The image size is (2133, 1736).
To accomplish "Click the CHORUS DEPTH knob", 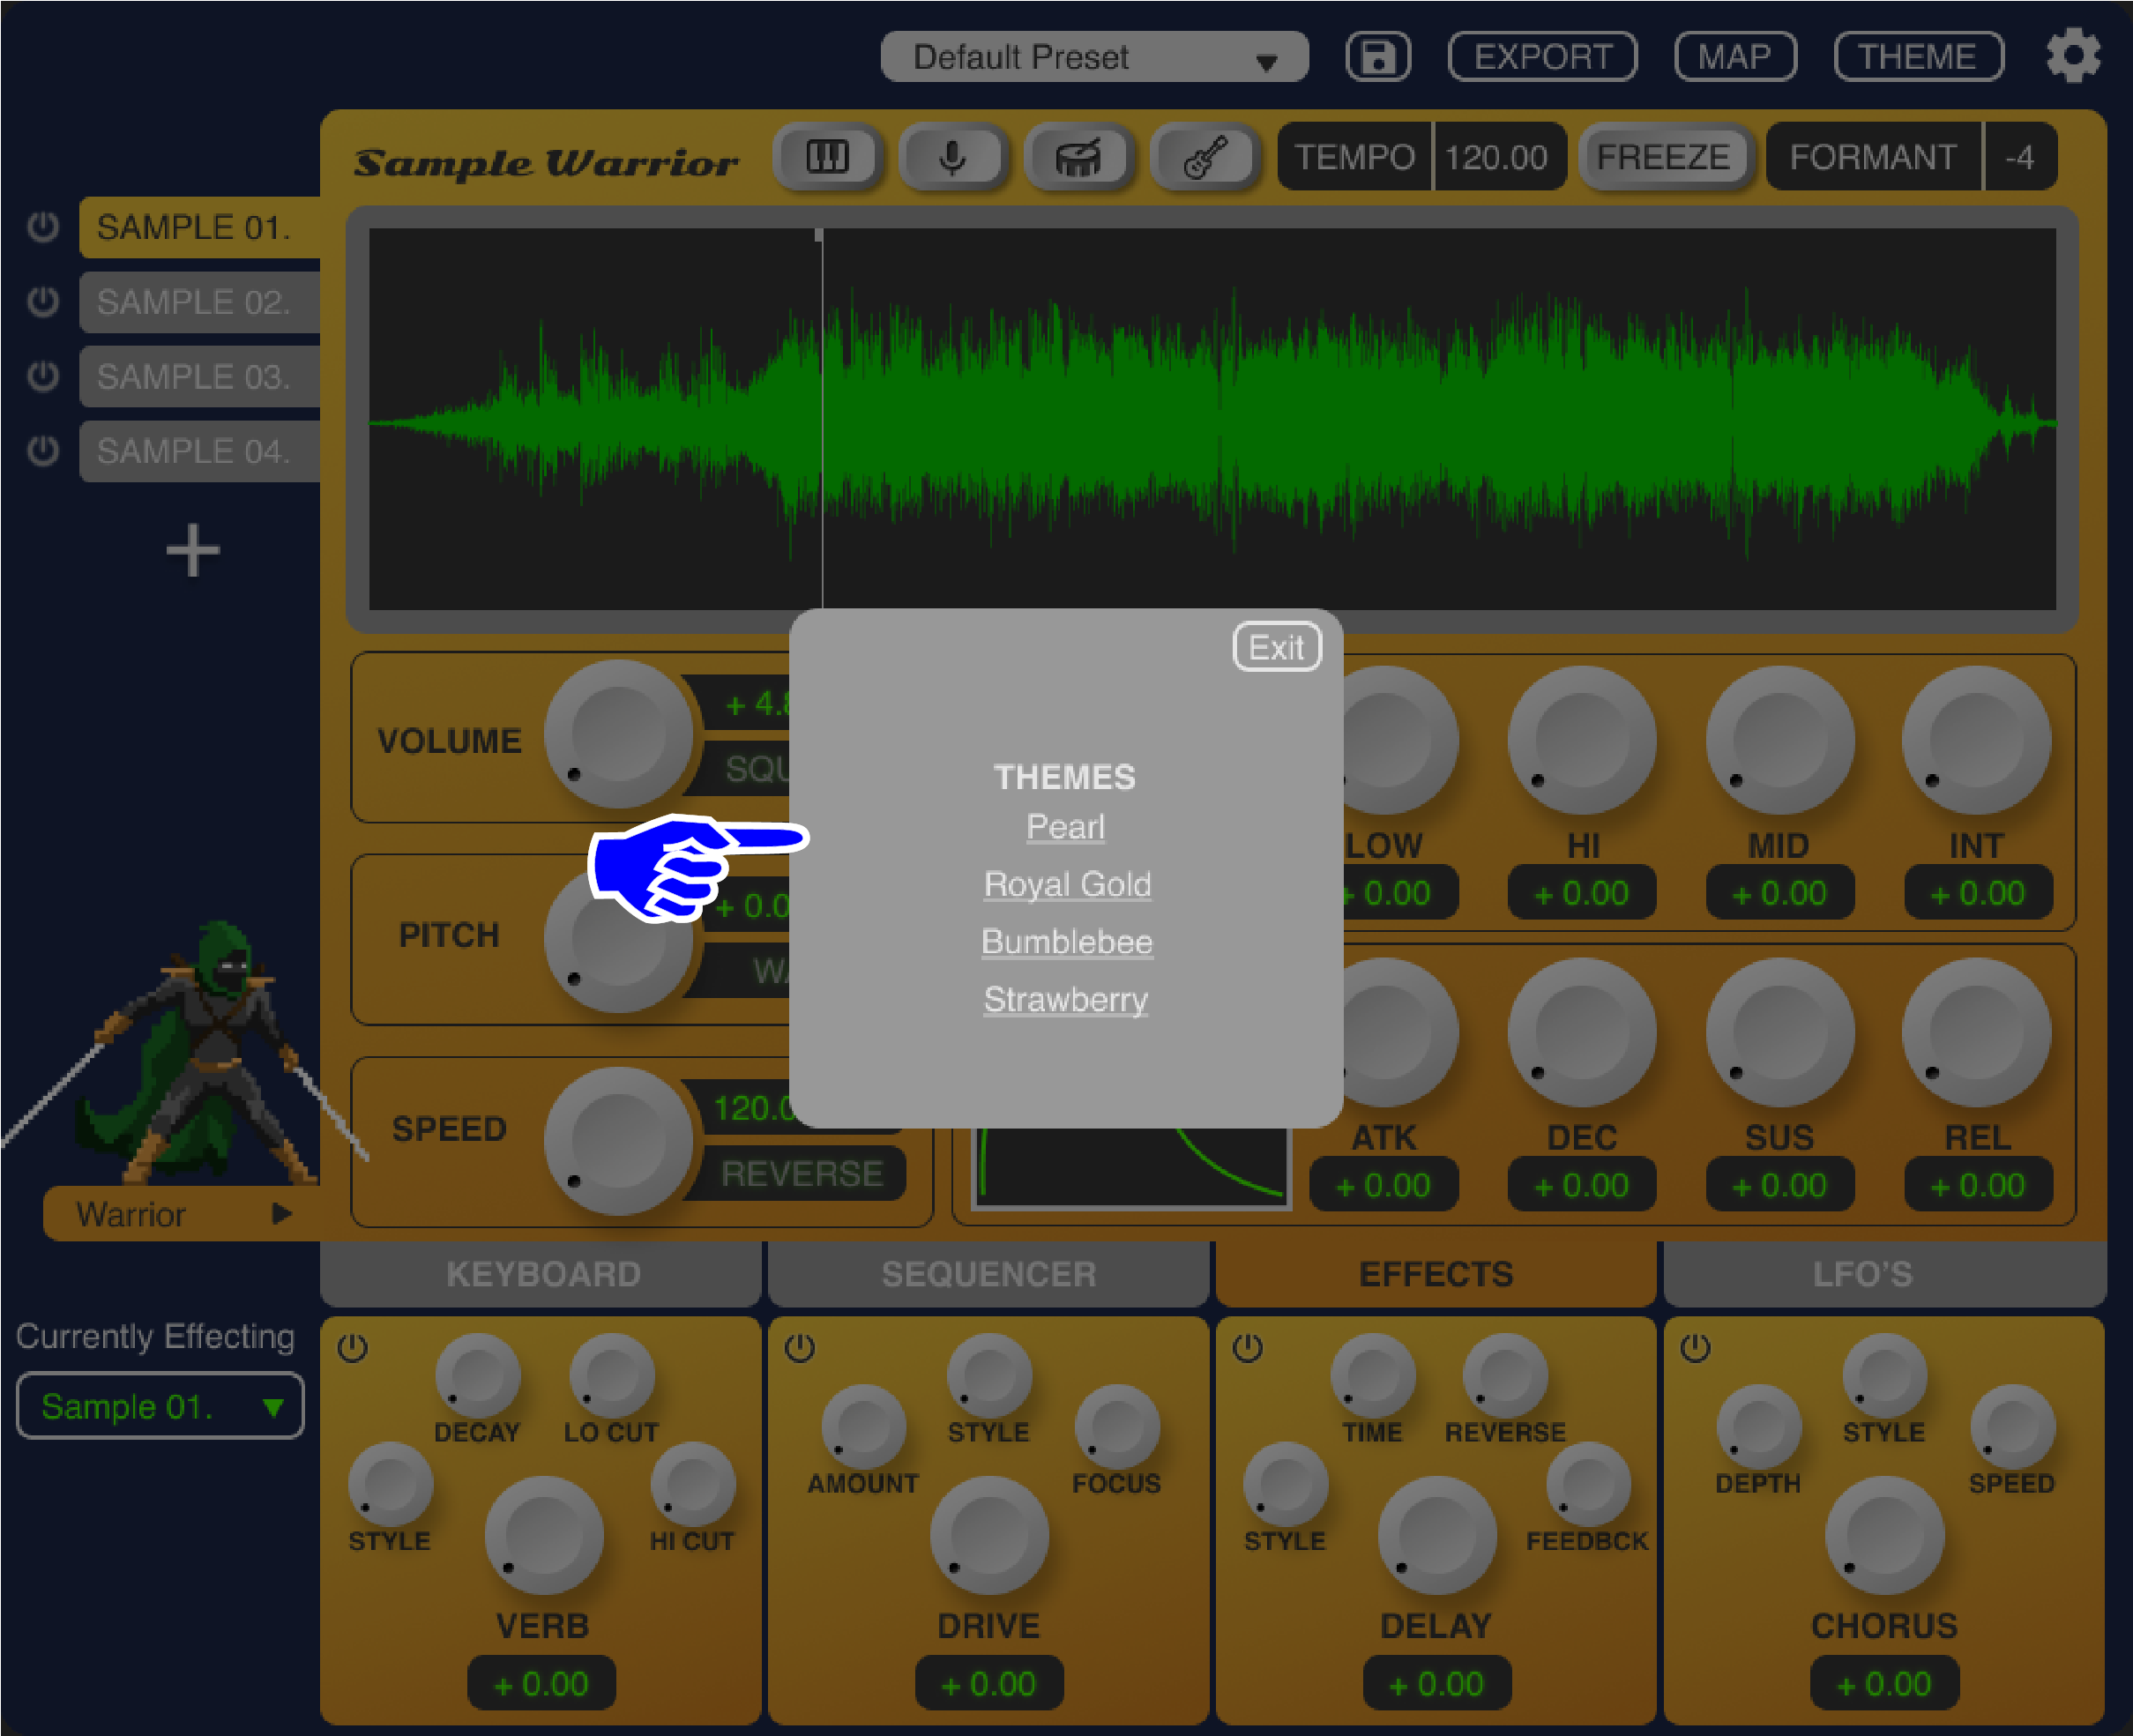I will (1759, 1427).
